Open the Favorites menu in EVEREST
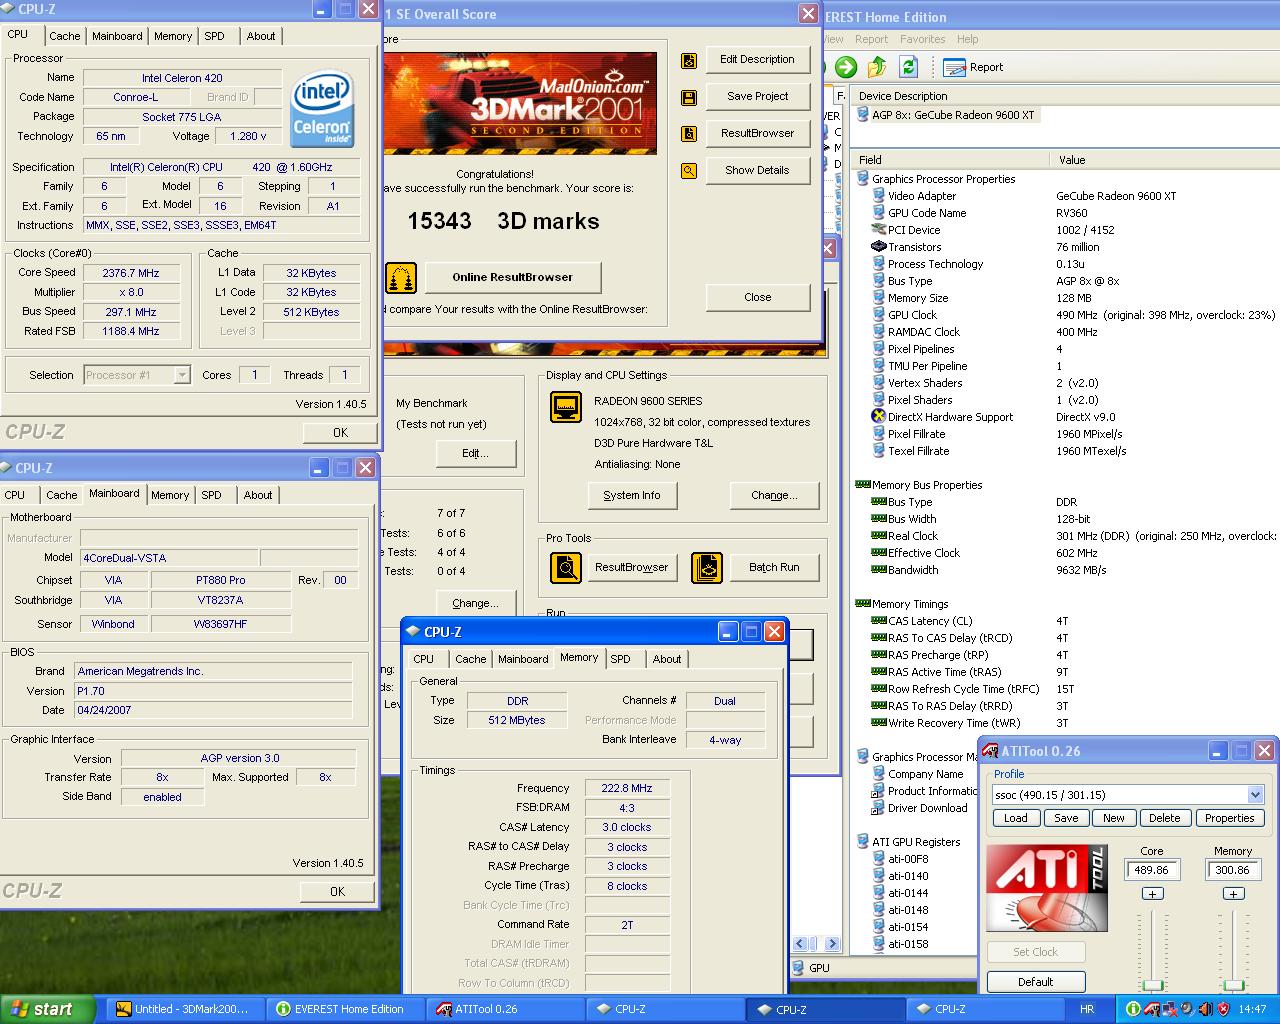Viewport: 1280px width, 1024px height. point(922,39)
